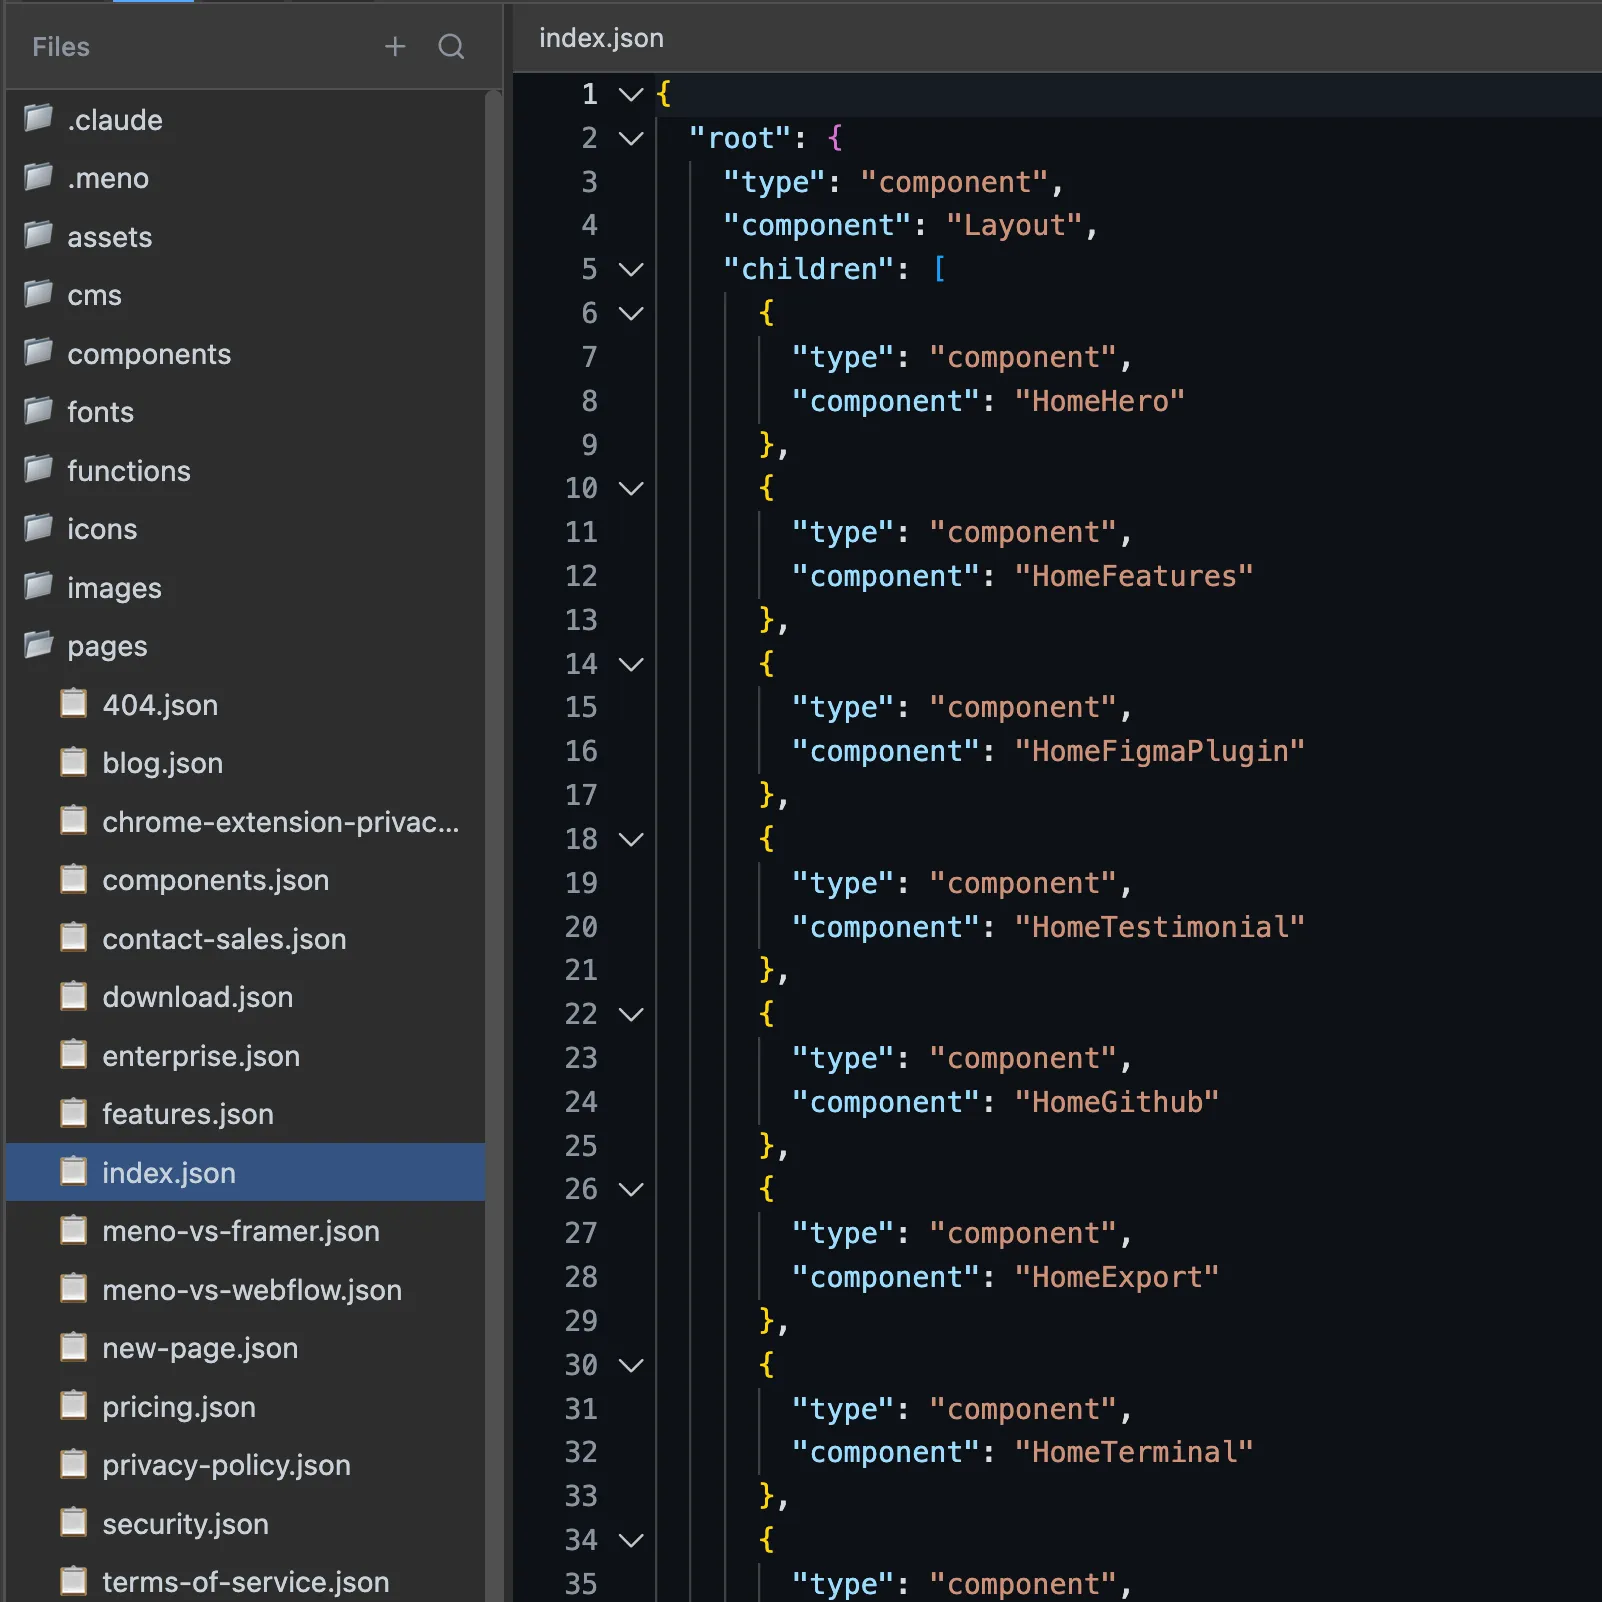The height and width of the screenshot is (1602, 1602).
Task: Click the blog.json file icon
Action: tap(73, 763)
